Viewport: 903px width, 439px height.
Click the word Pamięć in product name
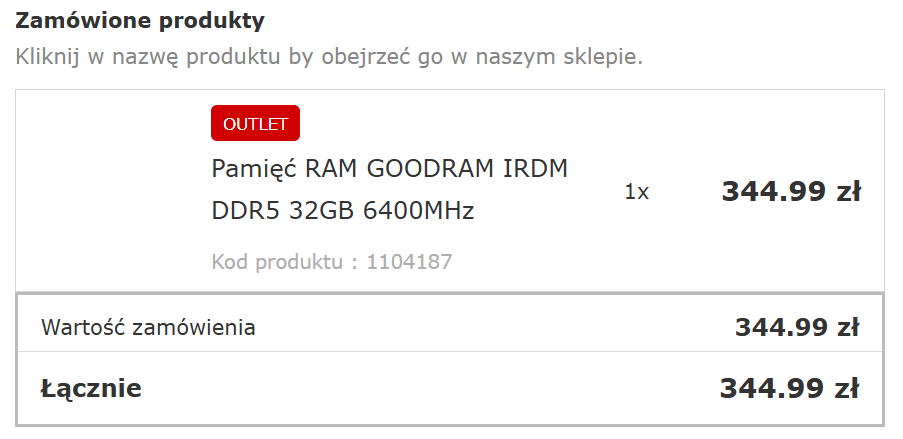pos(254,169)
